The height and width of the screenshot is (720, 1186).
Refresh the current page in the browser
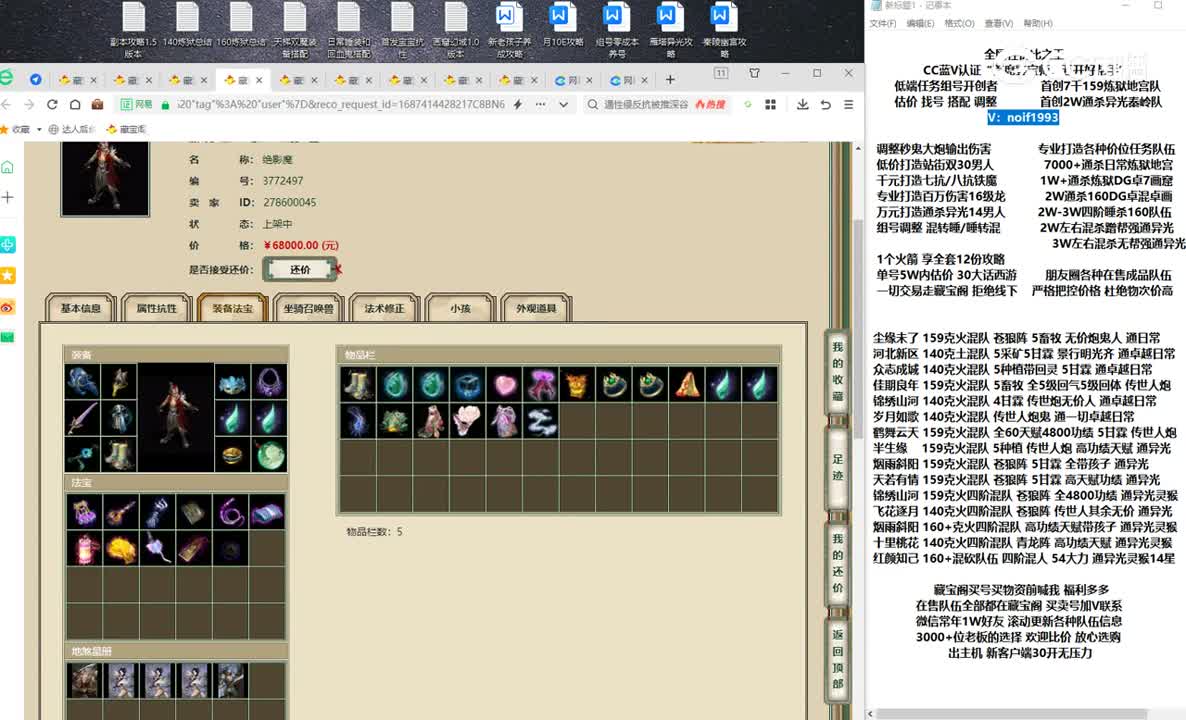52,103
